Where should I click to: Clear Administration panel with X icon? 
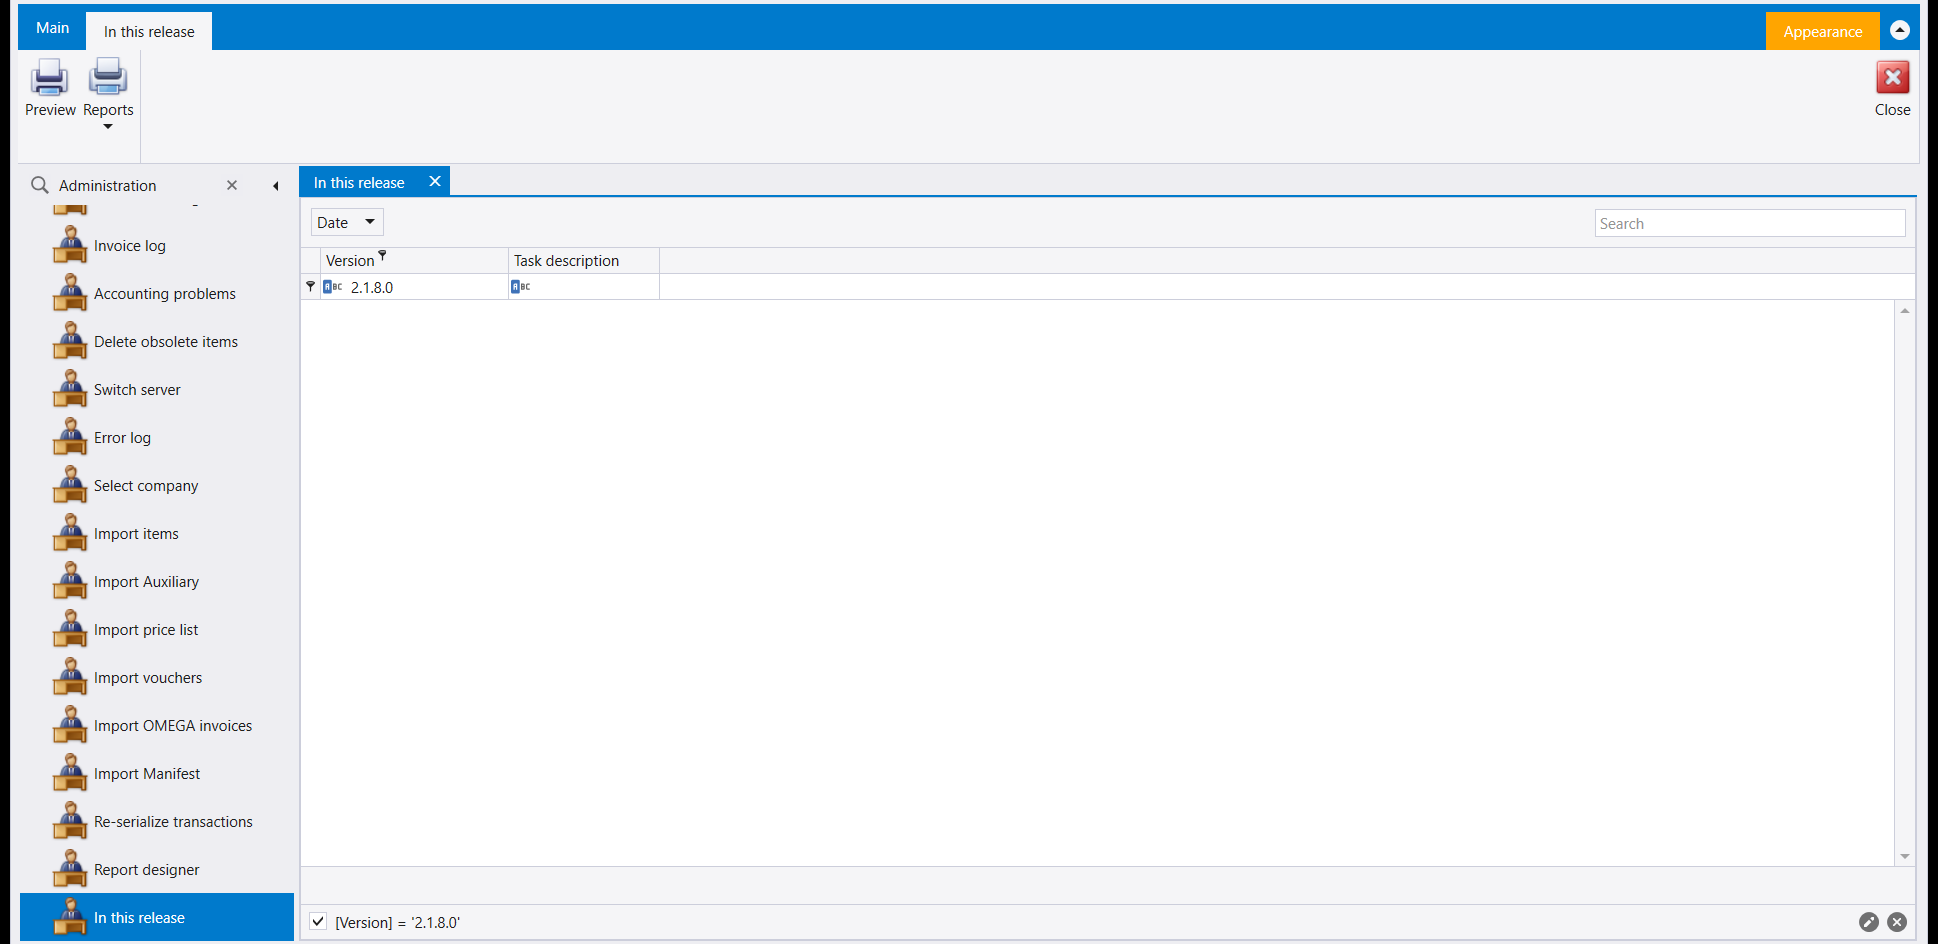(232, 185)
